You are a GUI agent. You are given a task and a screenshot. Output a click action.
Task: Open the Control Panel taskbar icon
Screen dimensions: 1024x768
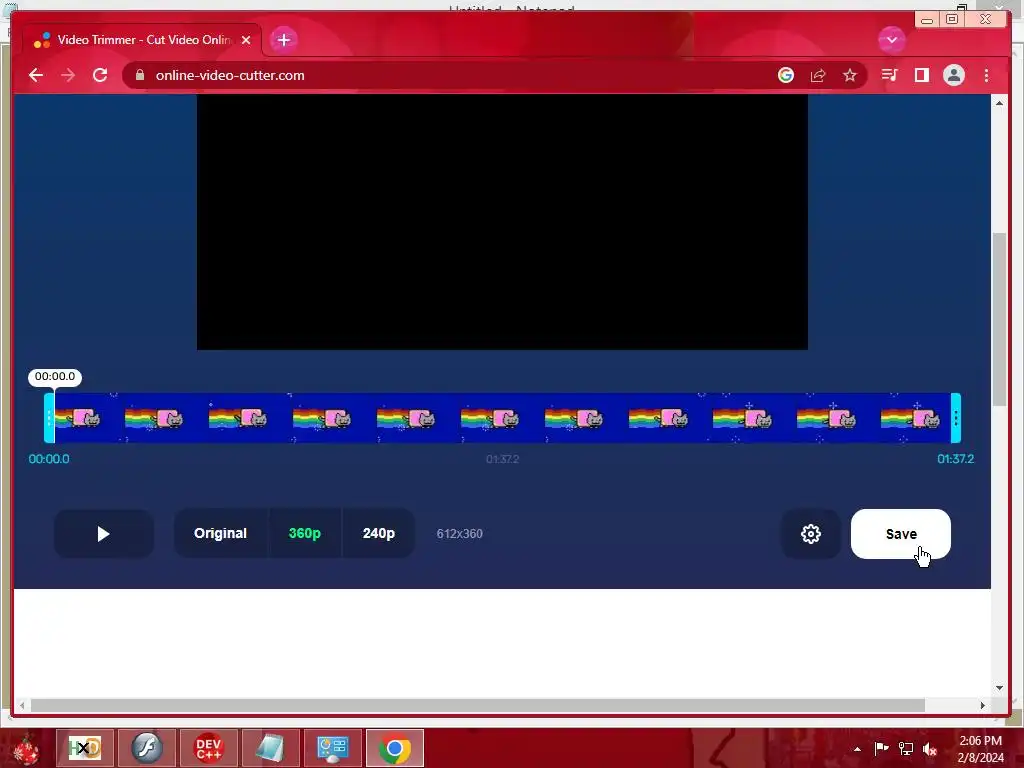(x=332, y=748)
